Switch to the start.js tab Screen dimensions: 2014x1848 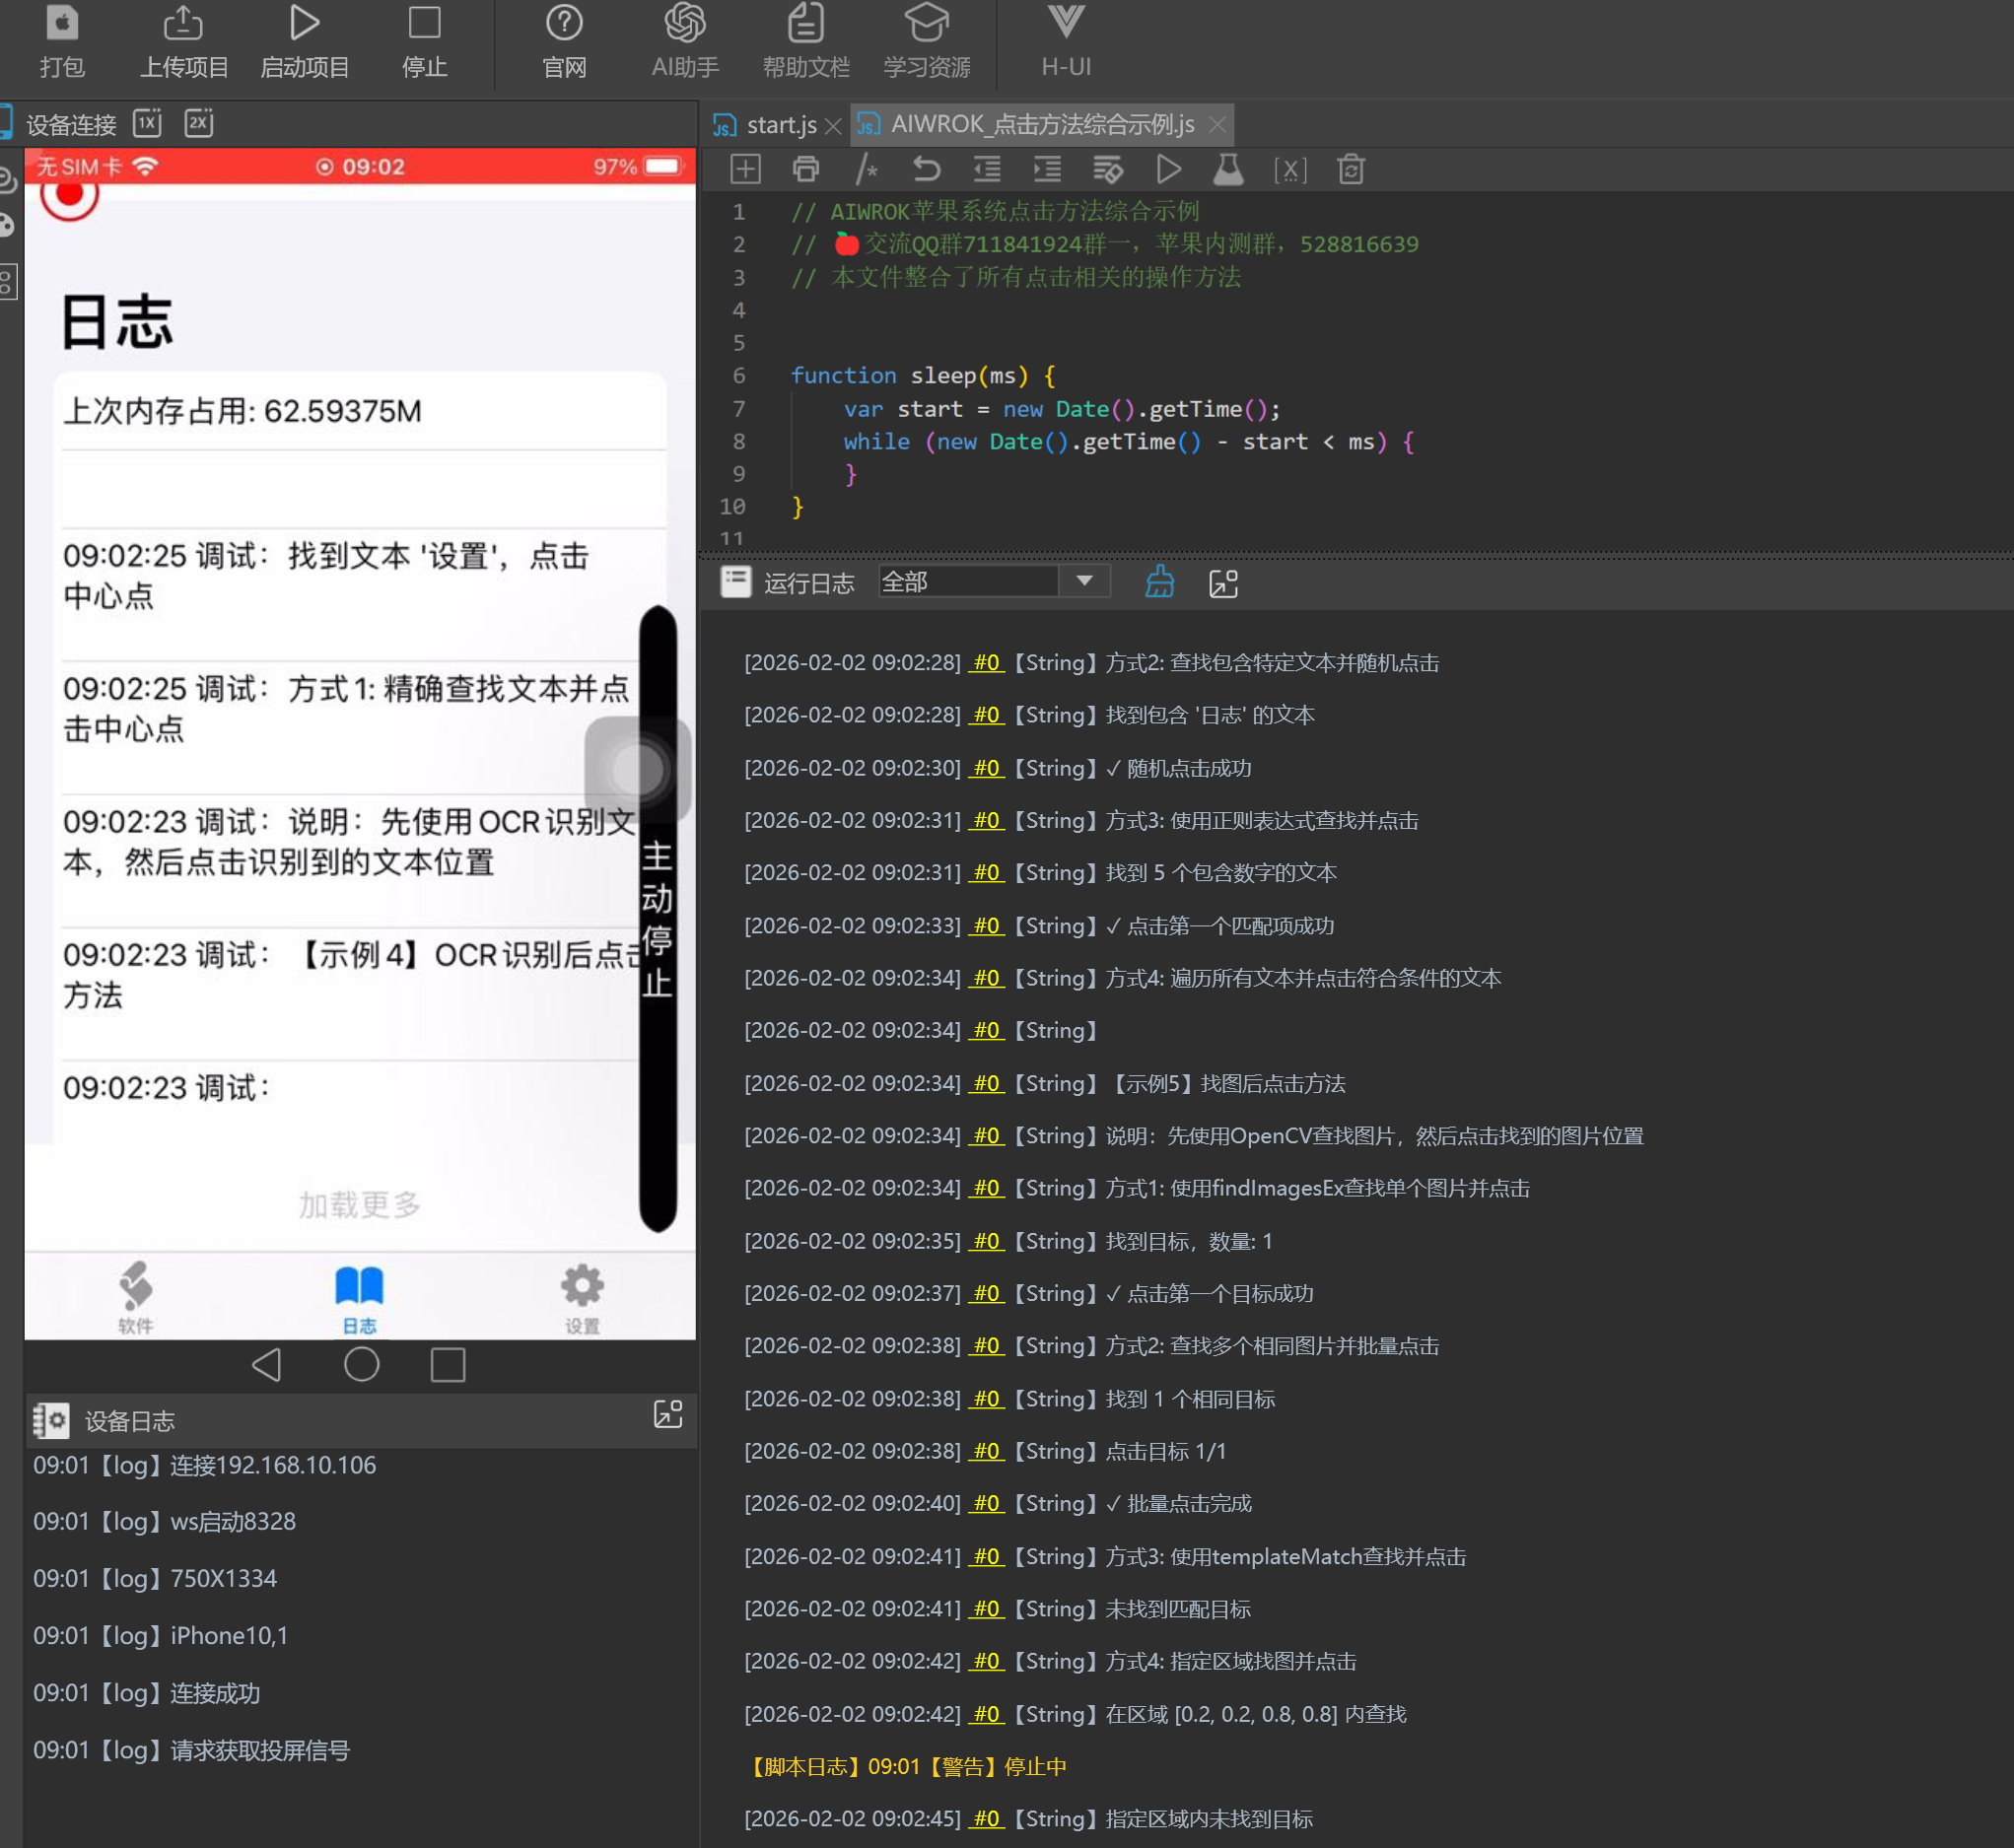click(781, 125)
